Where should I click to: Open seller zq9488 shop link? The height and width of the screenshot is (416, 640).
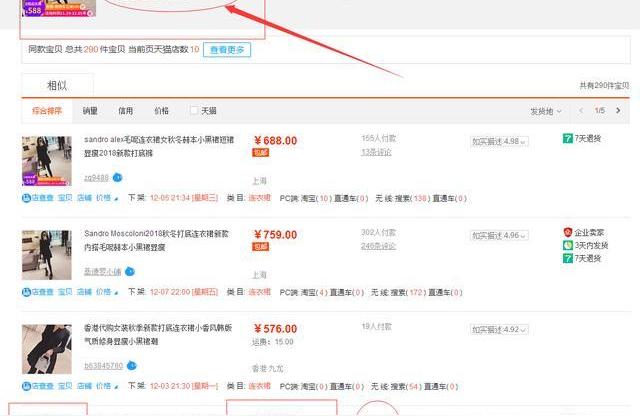(96, 178)
